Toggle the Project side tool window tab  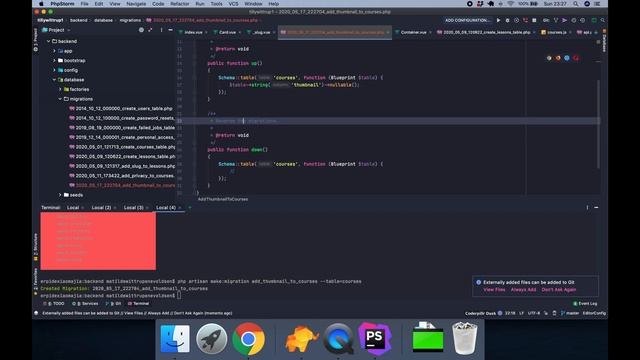point(36,40)
